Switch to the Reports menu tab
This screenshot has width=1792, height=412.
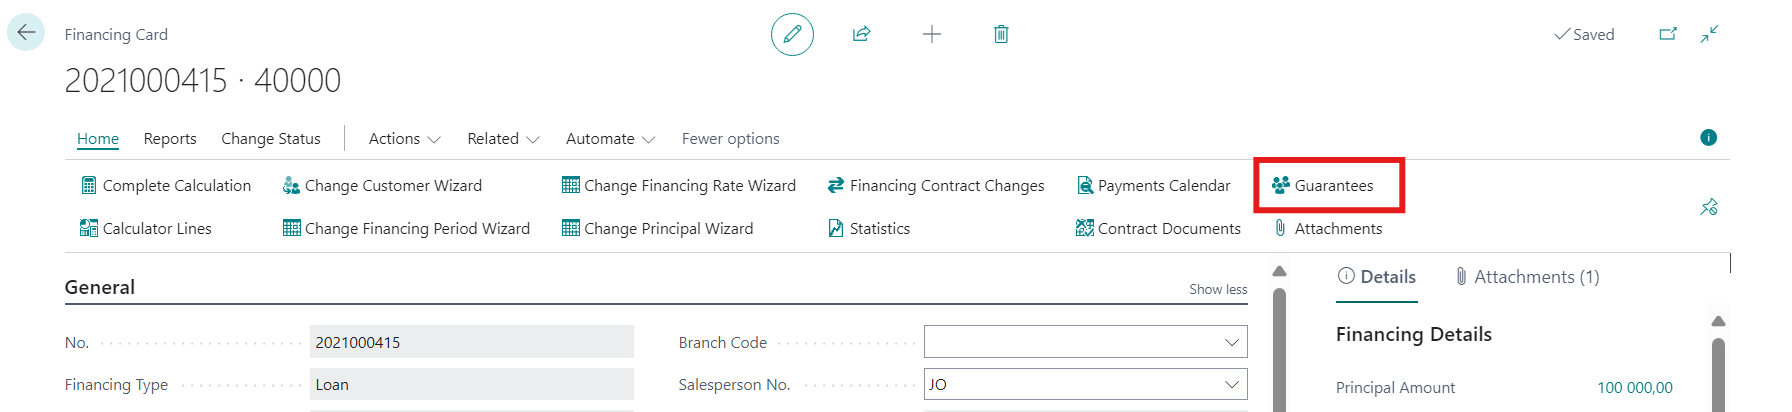coord(170,139)
